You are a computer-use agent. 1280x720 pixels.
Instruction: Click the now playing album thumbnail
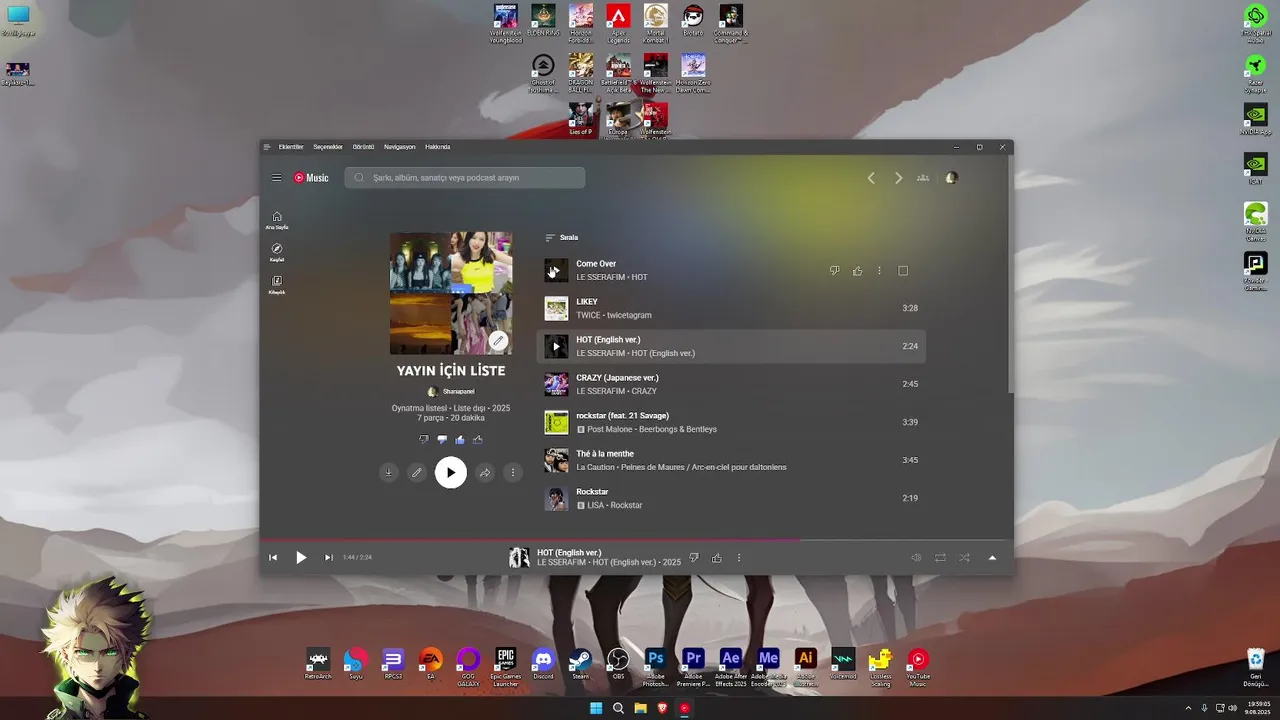(x=519, y=558)
